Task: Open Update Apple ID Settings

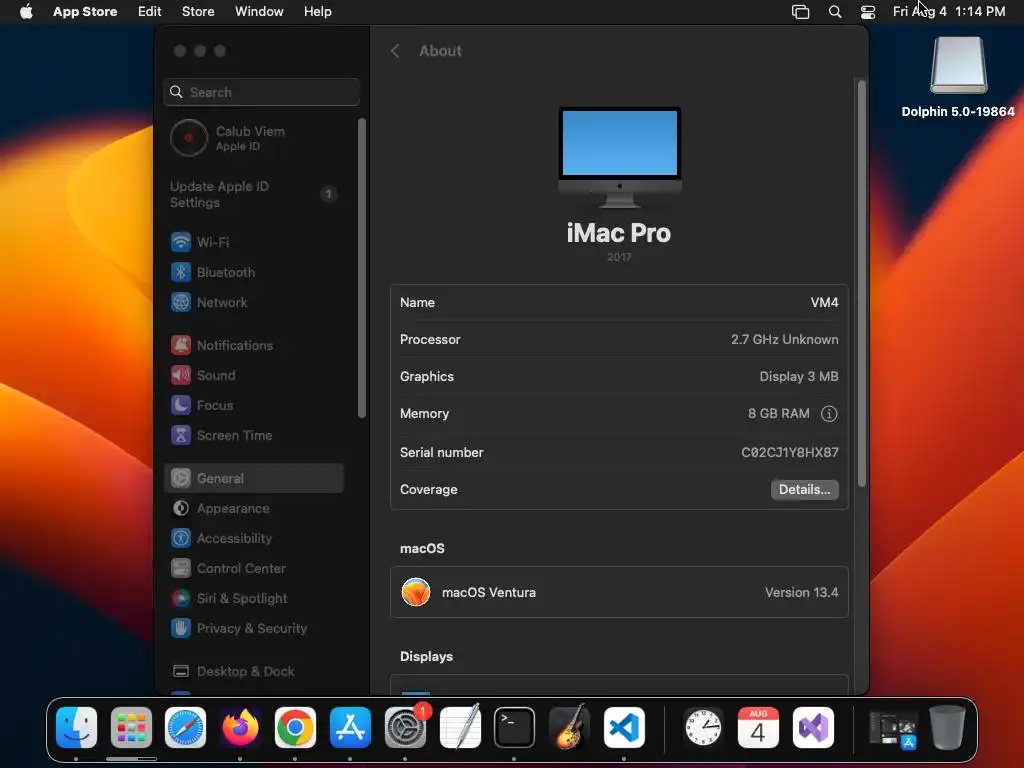Action: [253, 195]
